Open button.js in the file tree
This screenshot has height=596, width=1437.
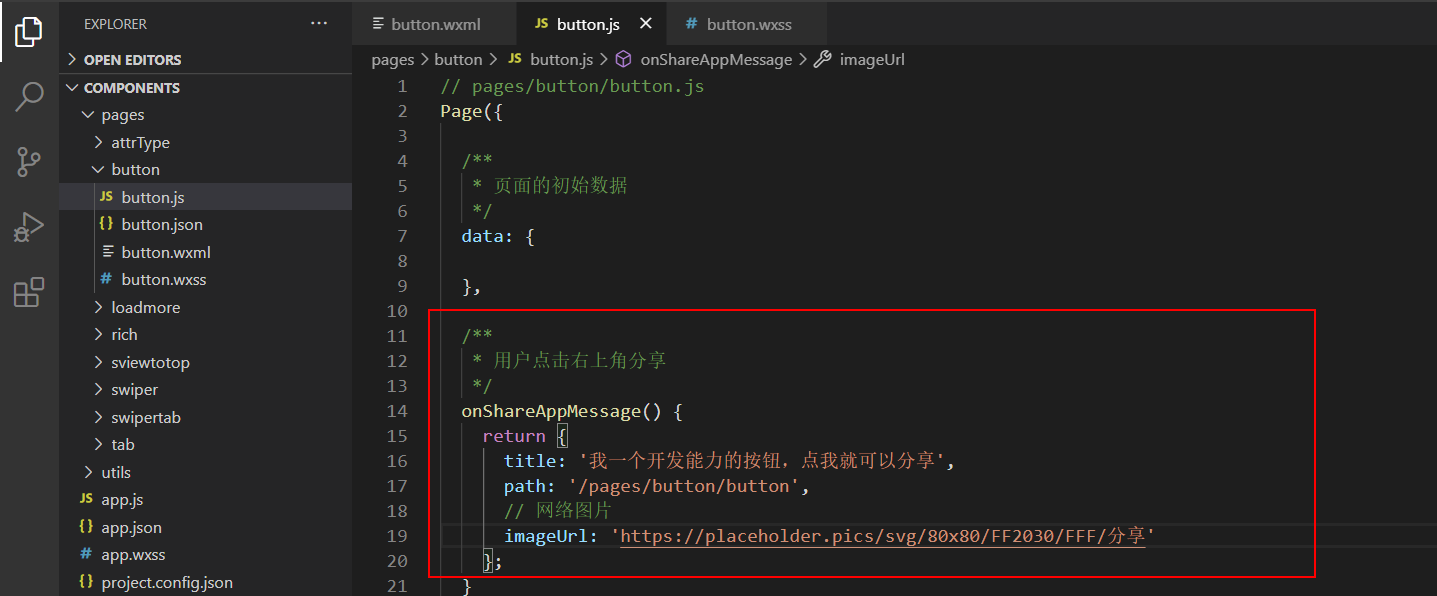pyautogui.click(x=206, y=197)
